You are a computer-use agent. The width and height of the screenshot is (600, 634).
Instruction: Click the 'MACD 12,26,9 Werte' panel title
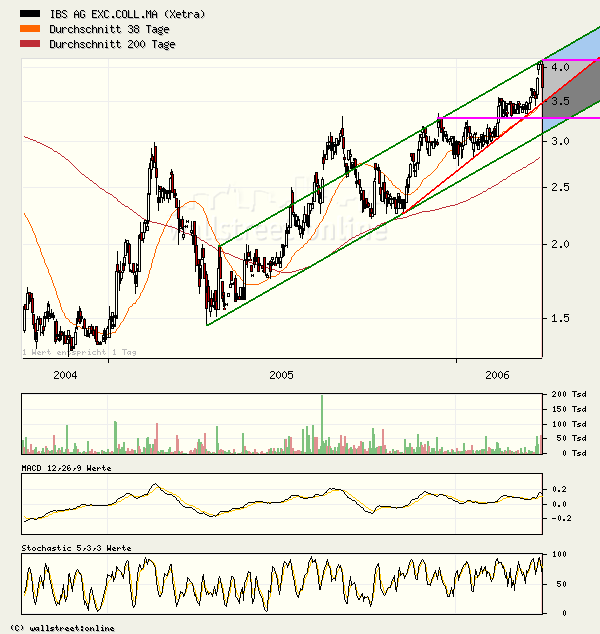tap(66, 468)
